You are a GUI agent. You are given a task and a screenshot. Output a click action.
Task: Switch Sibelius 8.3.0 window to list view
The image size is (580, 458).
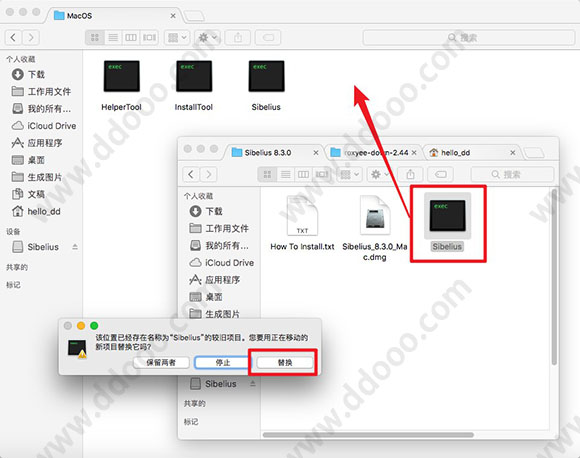click(x=285, y=174)
